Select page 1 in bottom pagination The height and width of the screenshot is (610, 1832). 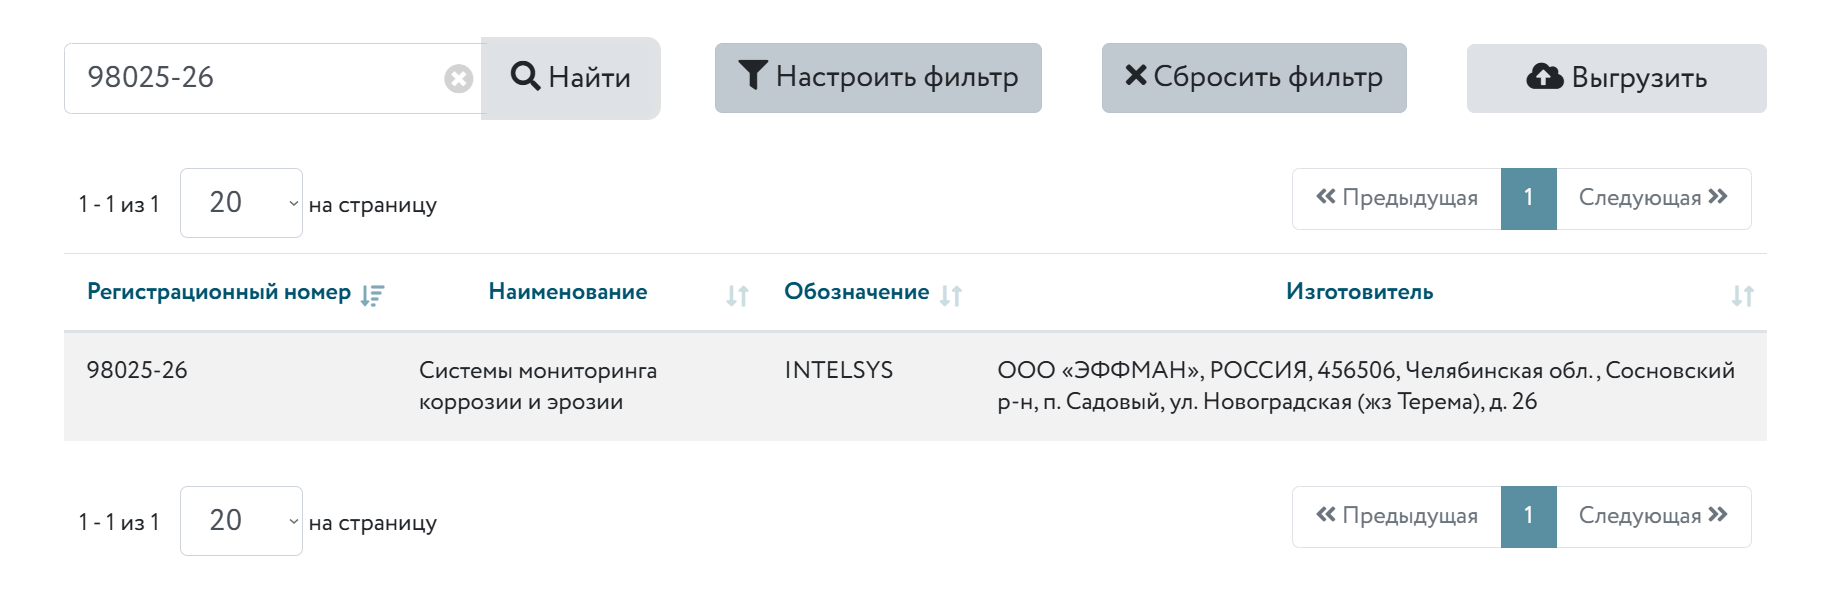click(x=1528, y=516)
